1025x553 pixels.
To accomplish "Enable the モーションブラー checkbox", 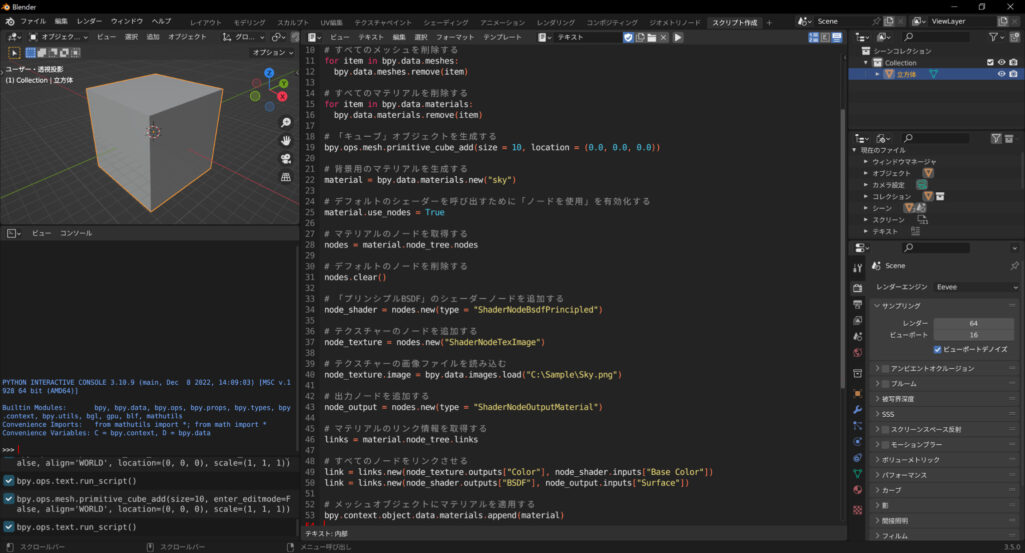I will click(885, 445).
